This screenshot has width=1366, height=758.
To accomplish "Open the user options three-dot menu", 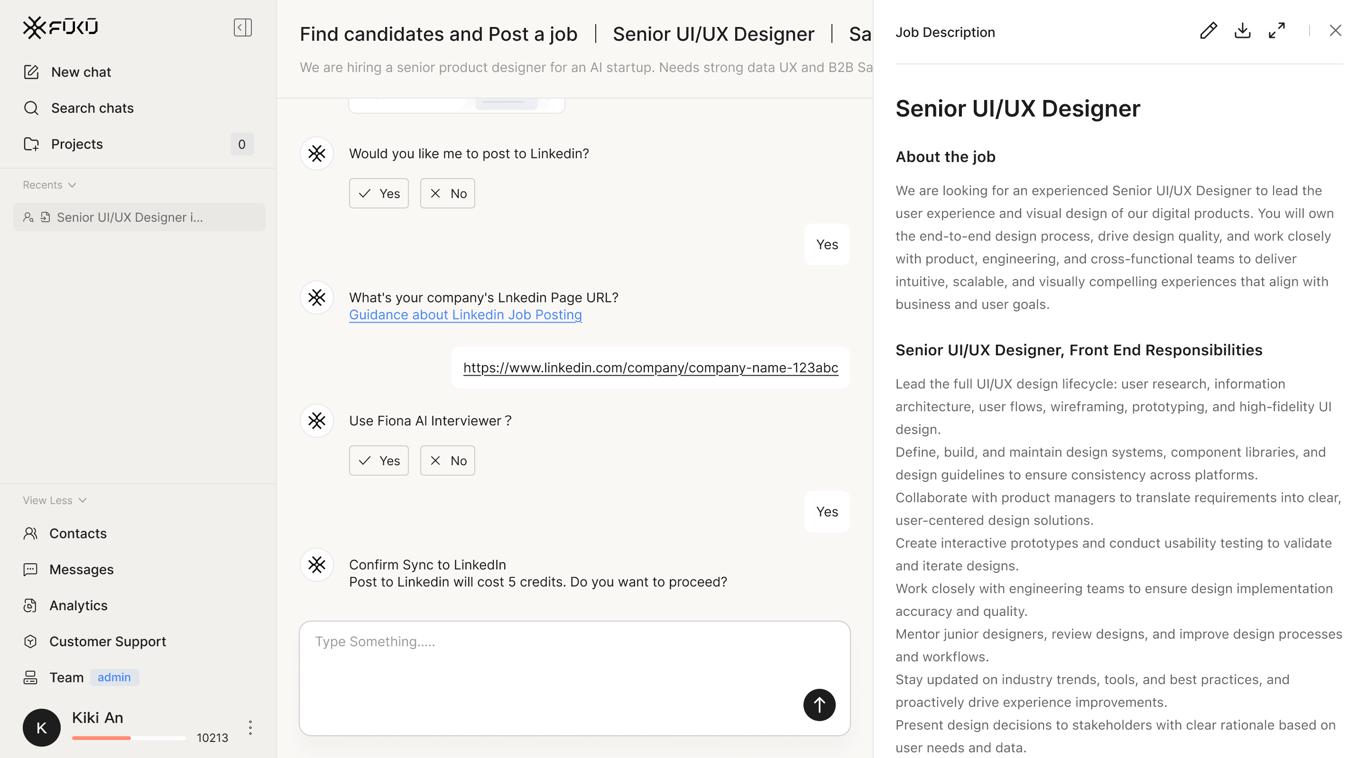I will click(250, 728).
